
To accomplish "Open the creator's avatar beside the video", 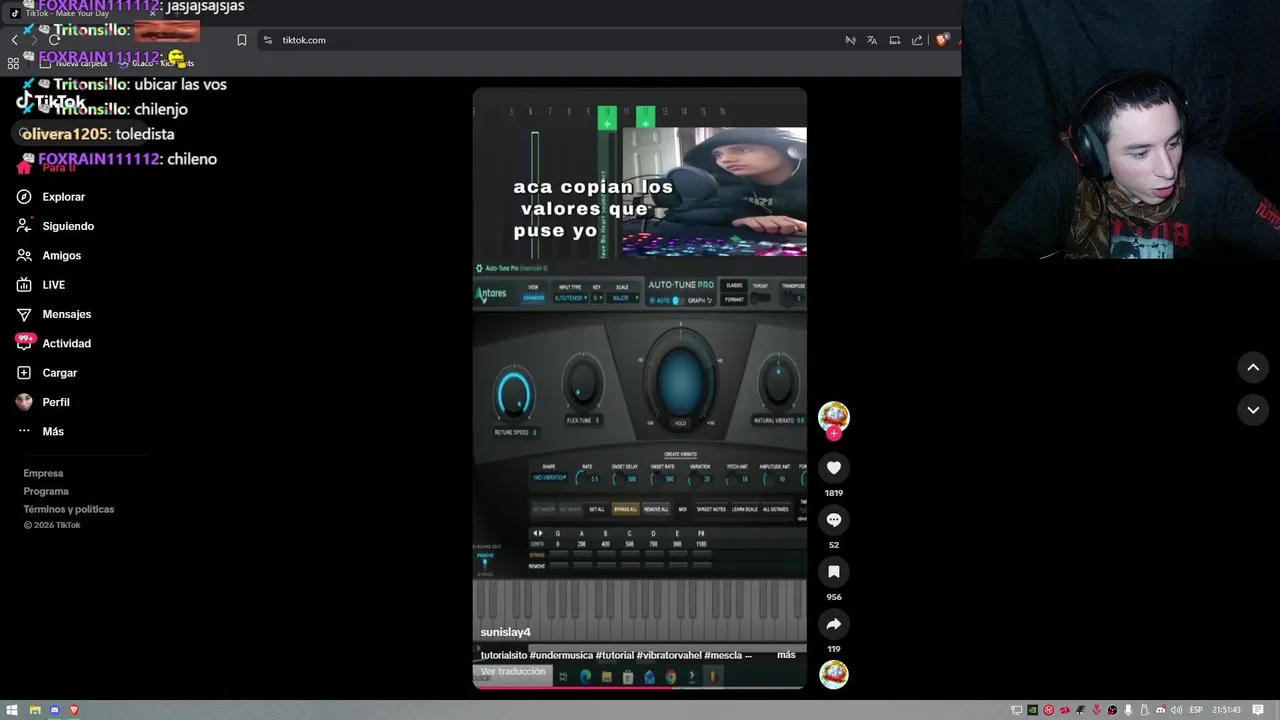I will (x=834, y=416).
